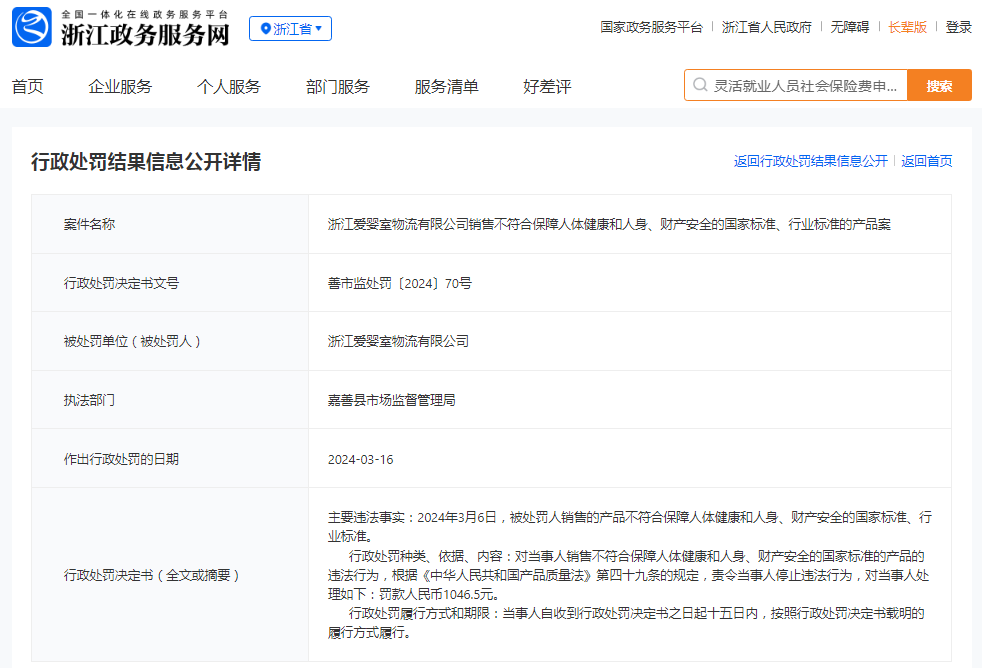This screenshot has width=982, height=668.
Task: Click the location pin icon beside 浙江省
Action: pos(266,29)
